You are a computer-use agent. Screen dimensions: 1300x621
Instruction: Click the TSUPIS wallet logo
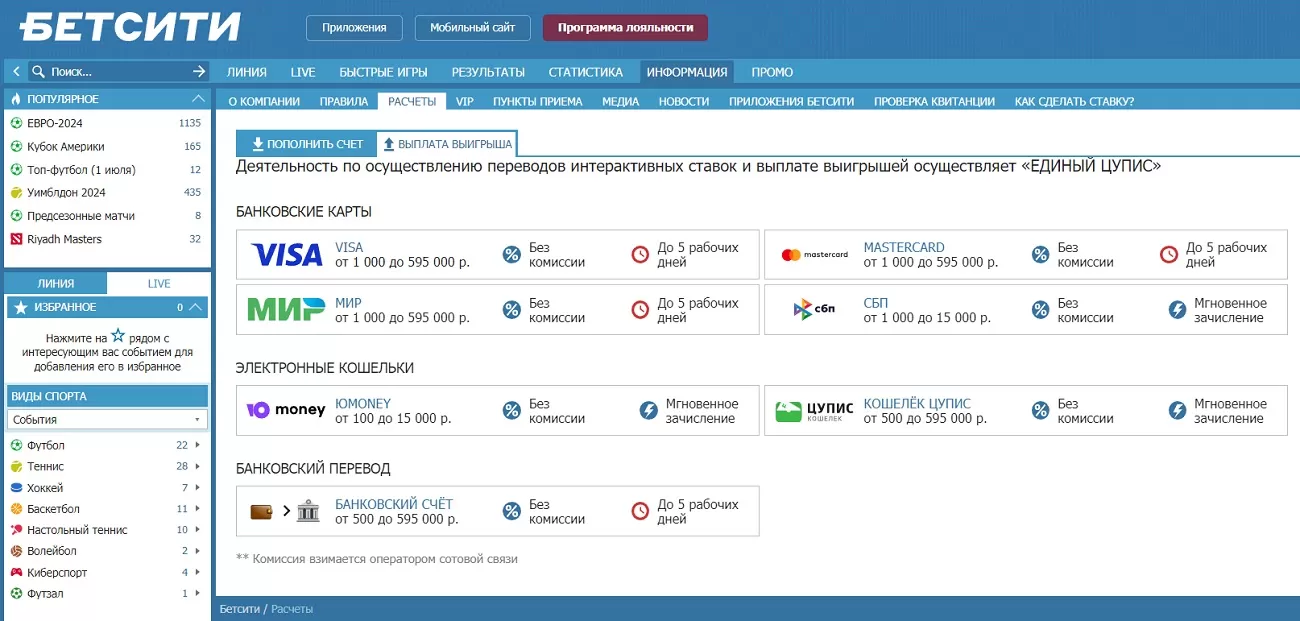(x=814, y=411)
